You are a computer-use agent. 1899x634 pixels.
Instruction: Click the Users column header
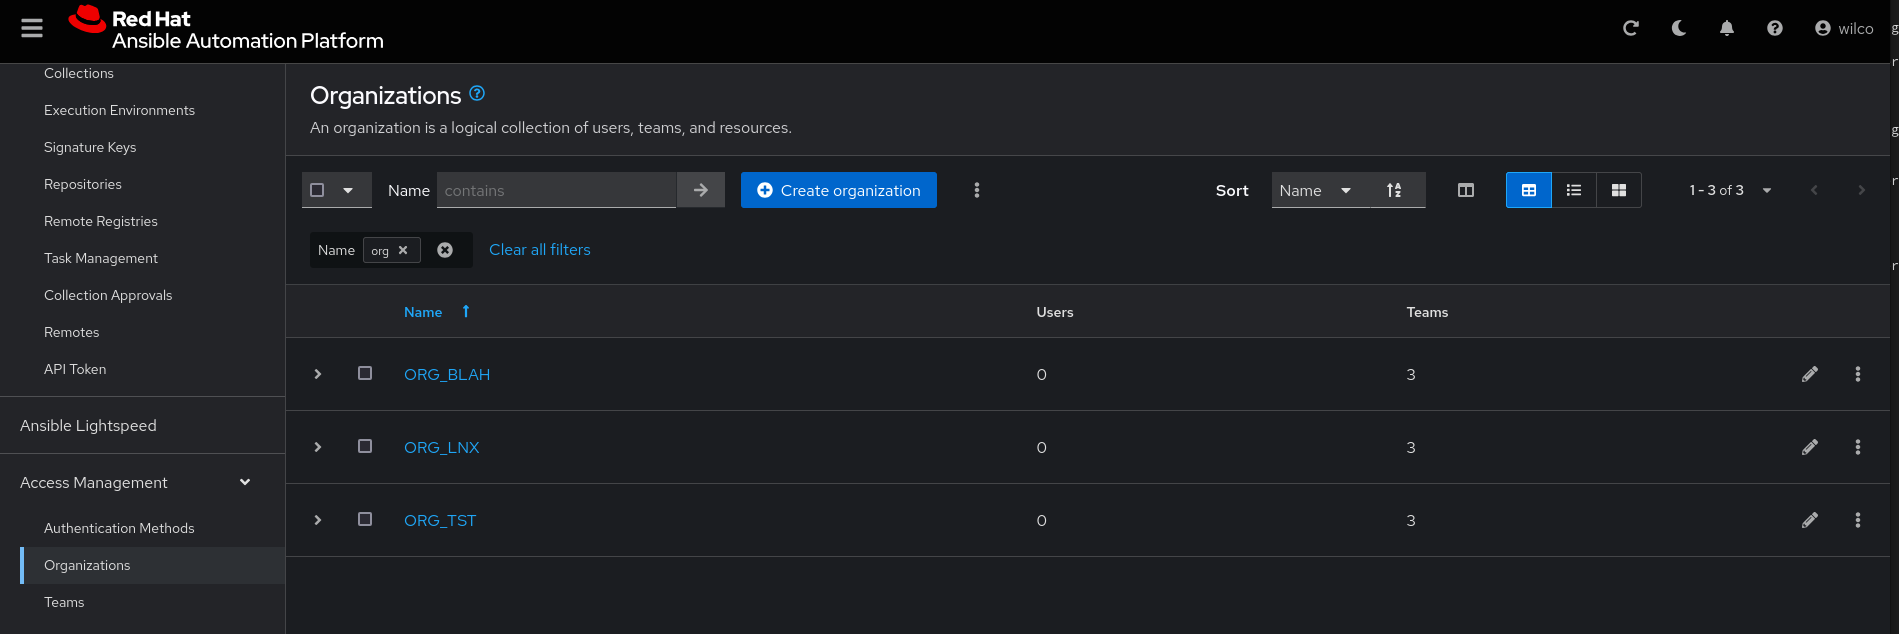[1055, 312]
